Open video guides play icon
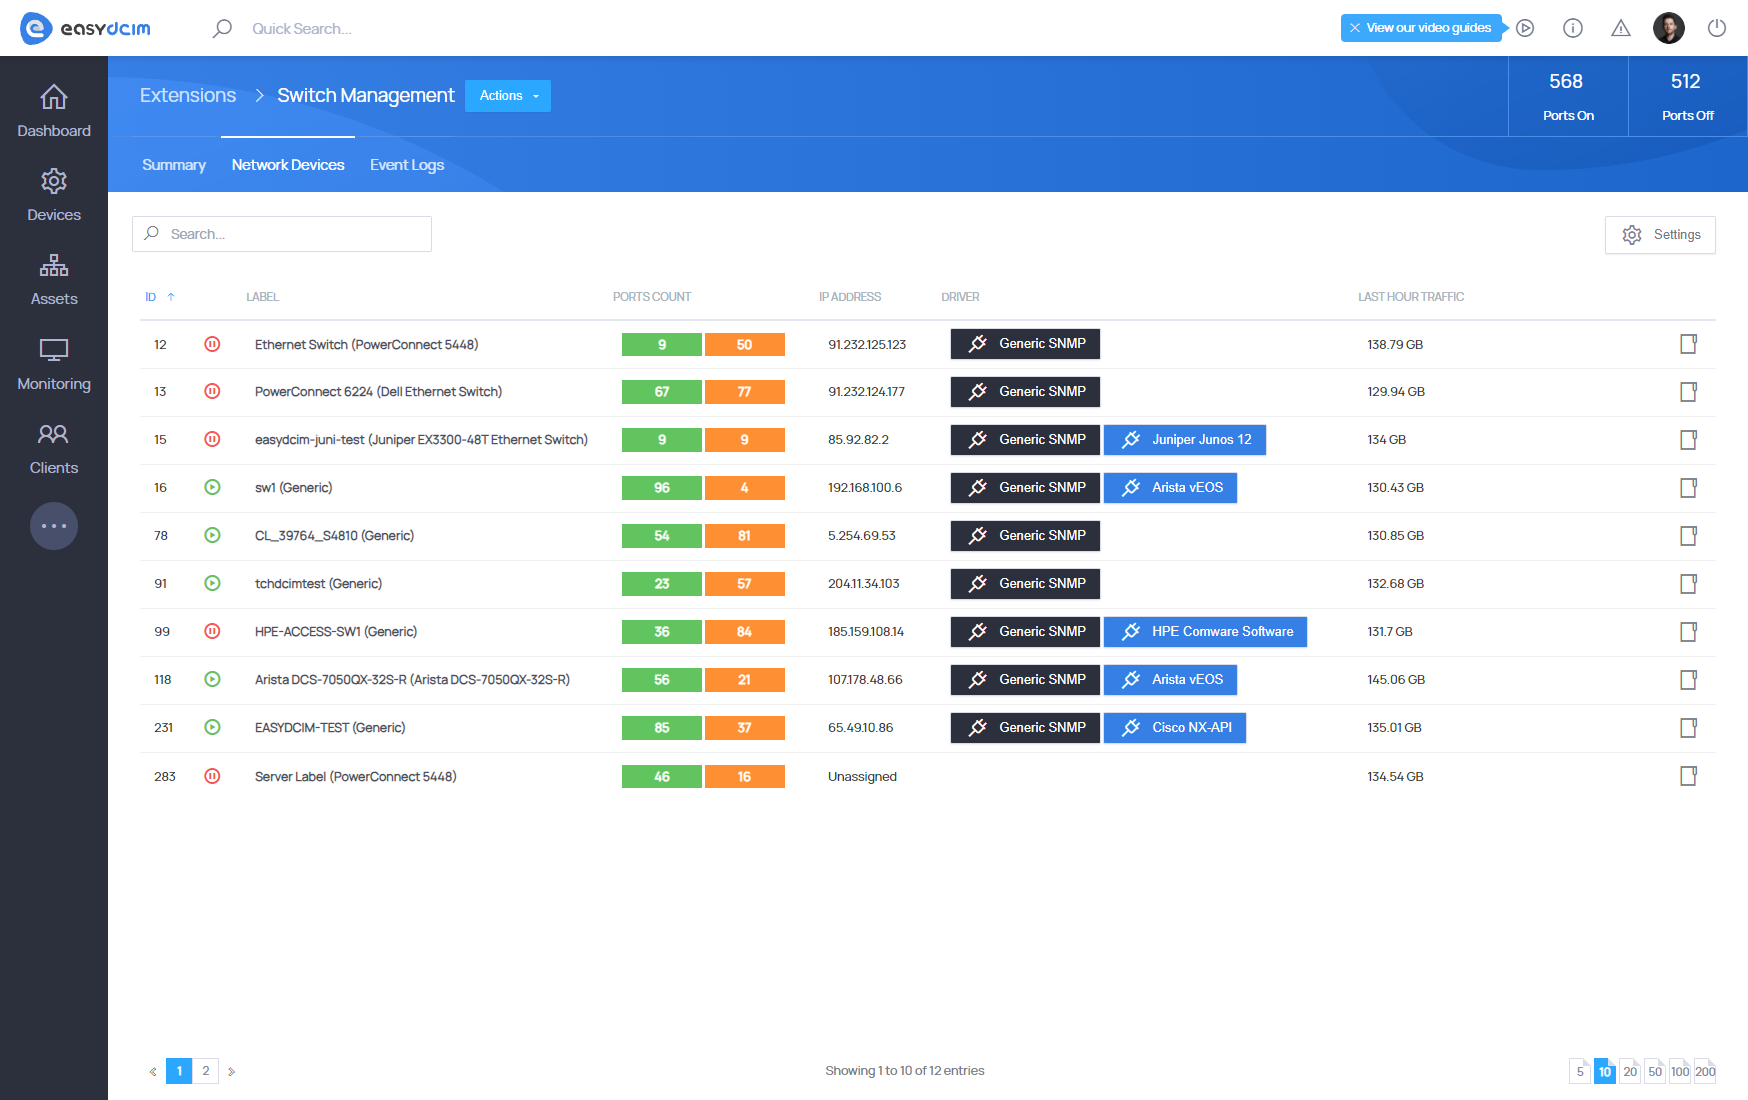Viewport: 1748px width, 1100px height. click(1525, 28)
